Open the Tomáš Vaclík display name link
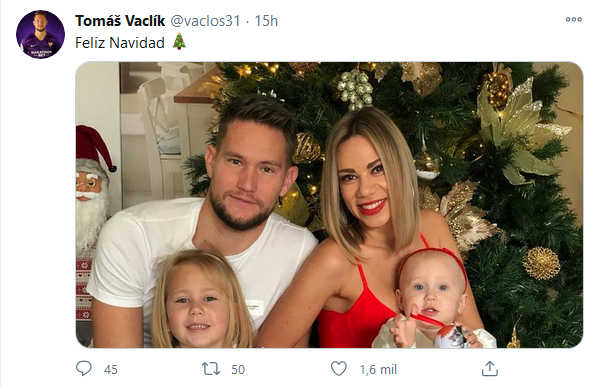Image resolution: width=598 pixels, height=388 pixels. (x=120, y=21)
